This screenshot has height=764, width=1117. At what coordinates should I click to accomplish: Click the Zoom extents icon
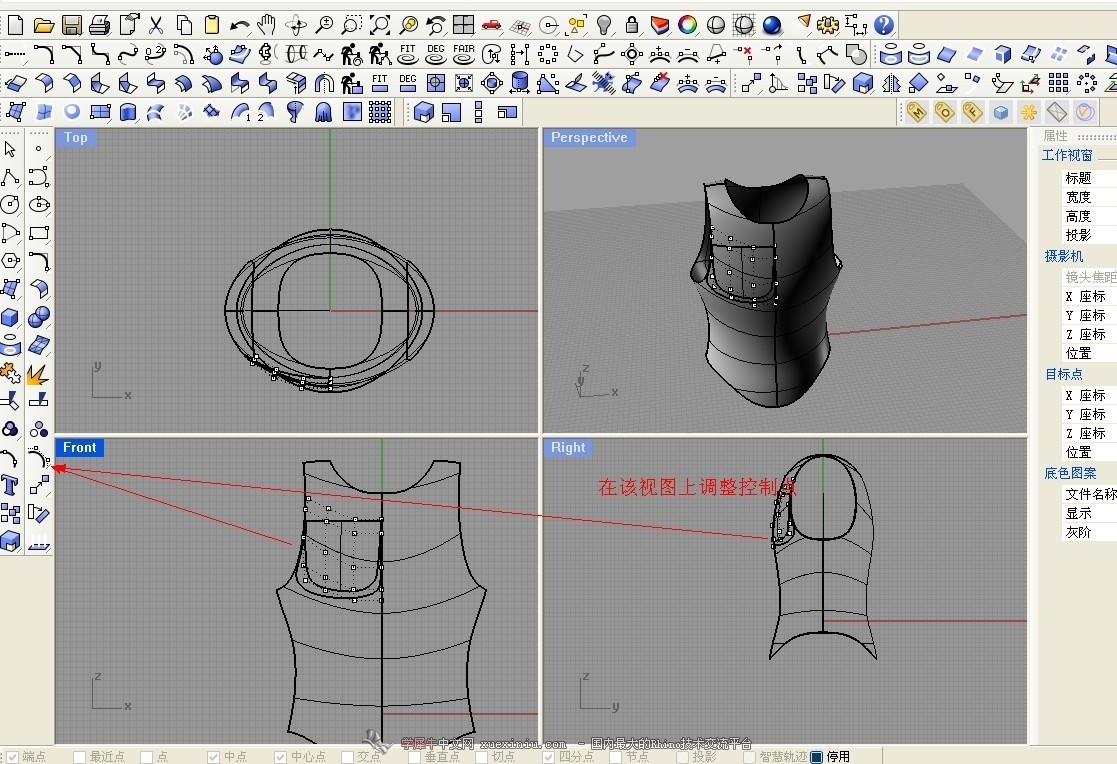tap(380, 26)
